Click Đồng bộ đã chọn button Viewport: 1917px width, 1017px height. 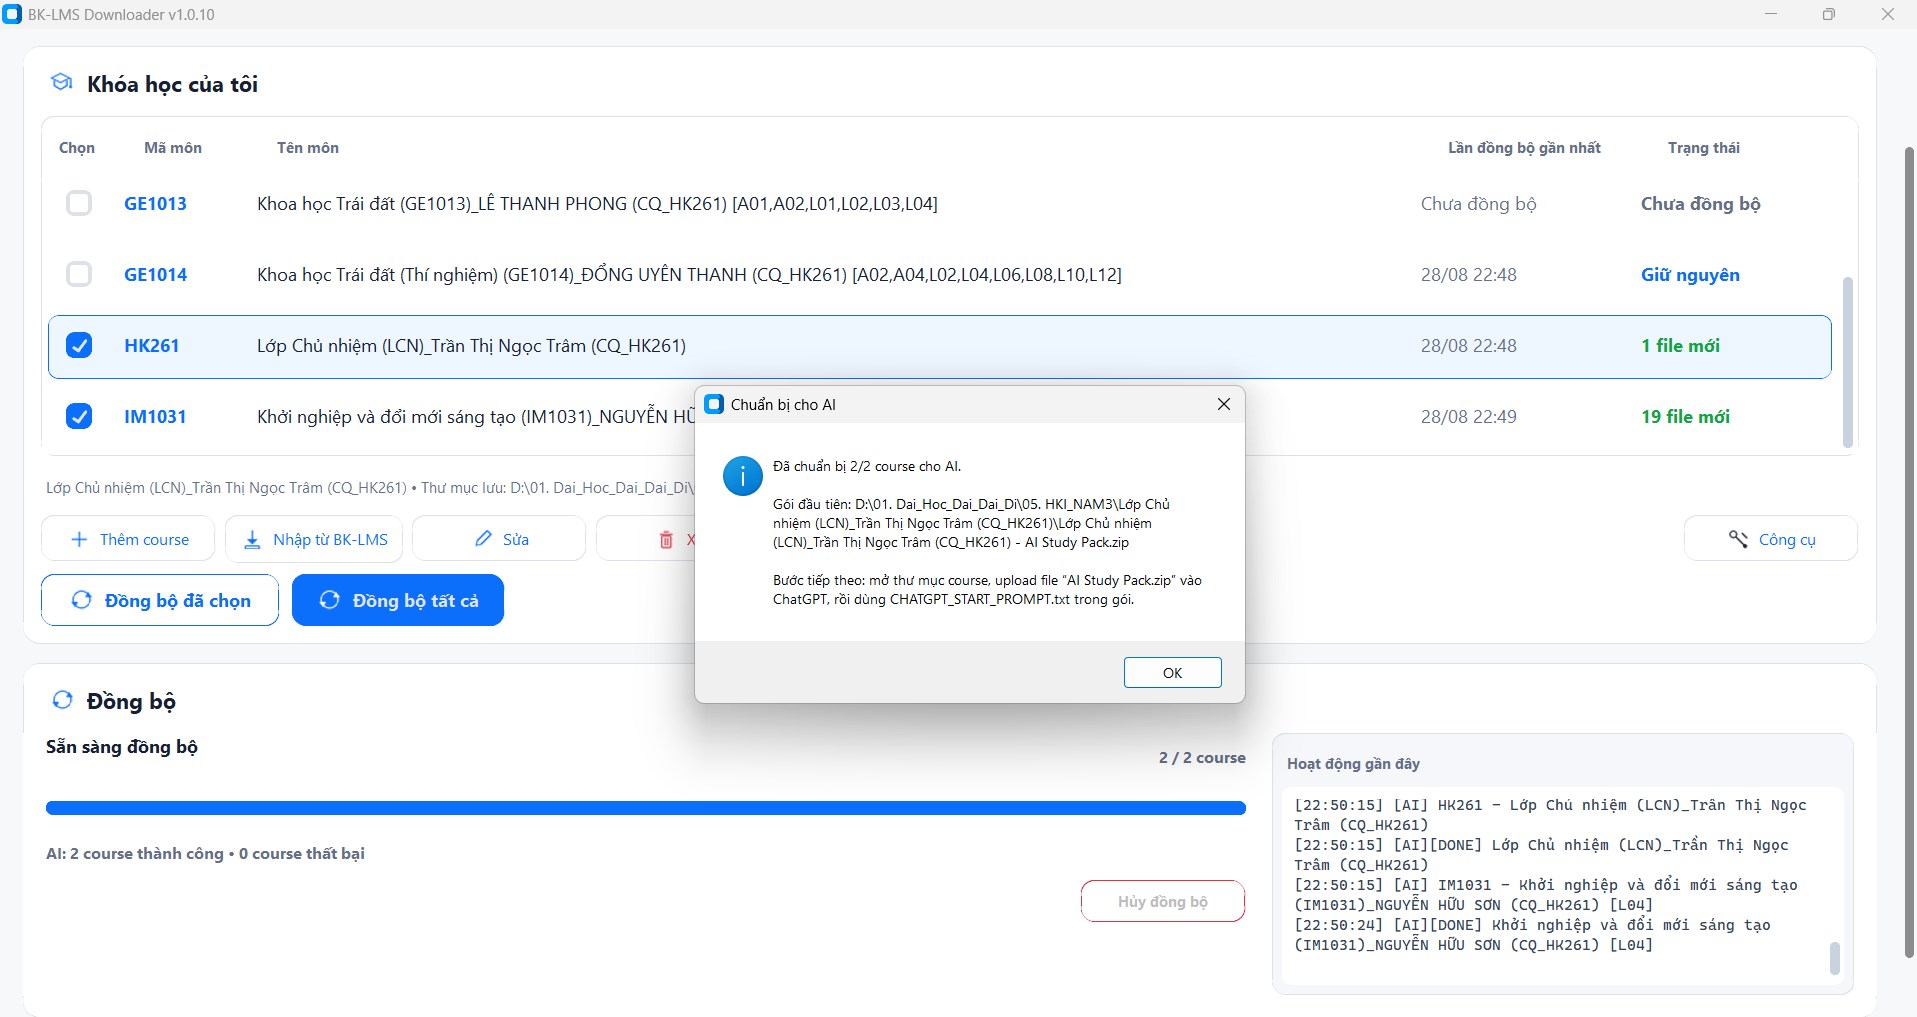pyautogui.click(x=160, y=600)
